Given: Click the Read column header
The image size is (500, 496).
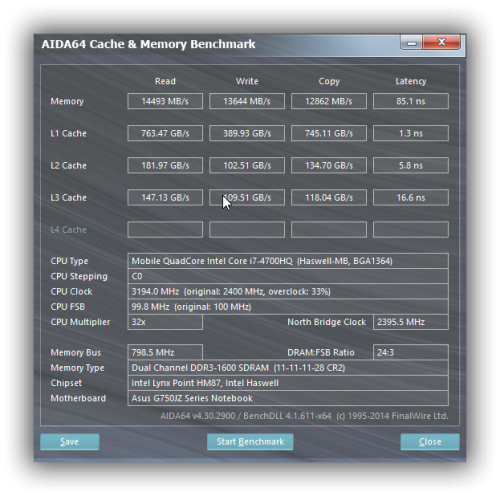Looking at the screenshot, I should (x=165, y=81).
